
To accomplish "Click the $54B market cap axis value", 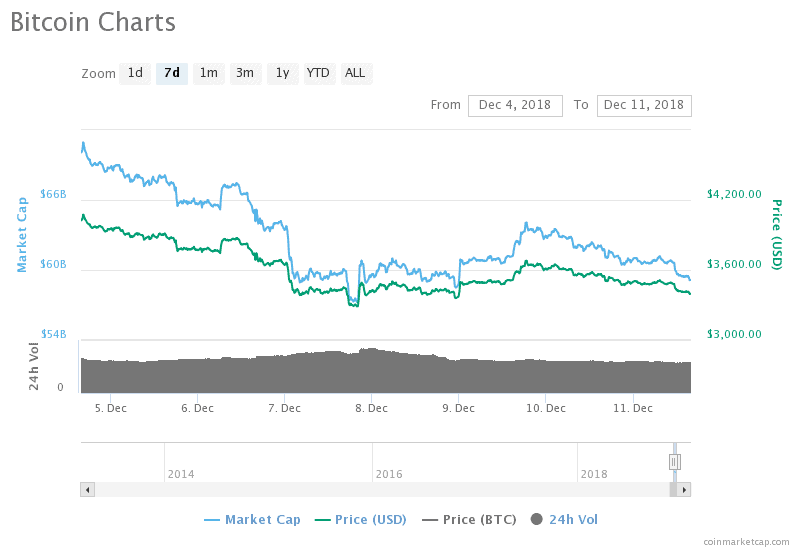I will [x=54, y=334].
